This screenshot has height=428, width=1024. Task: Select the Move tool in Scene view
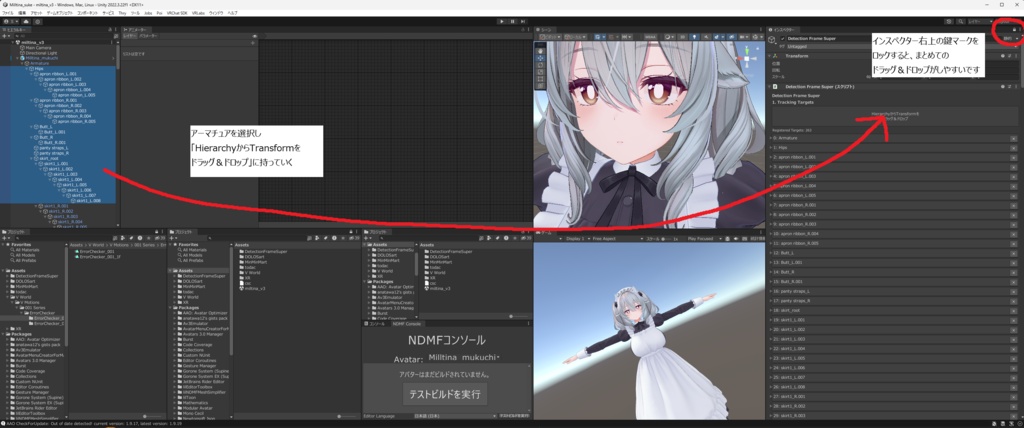coord(540,58)
